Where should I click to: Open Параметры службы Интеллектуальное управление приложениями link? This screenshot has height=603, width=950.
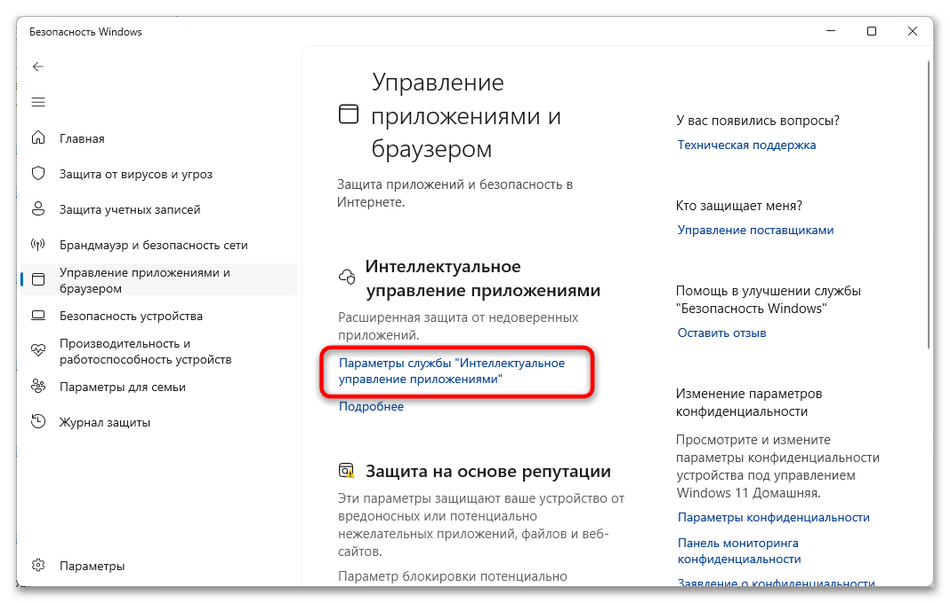coord(451,371)
